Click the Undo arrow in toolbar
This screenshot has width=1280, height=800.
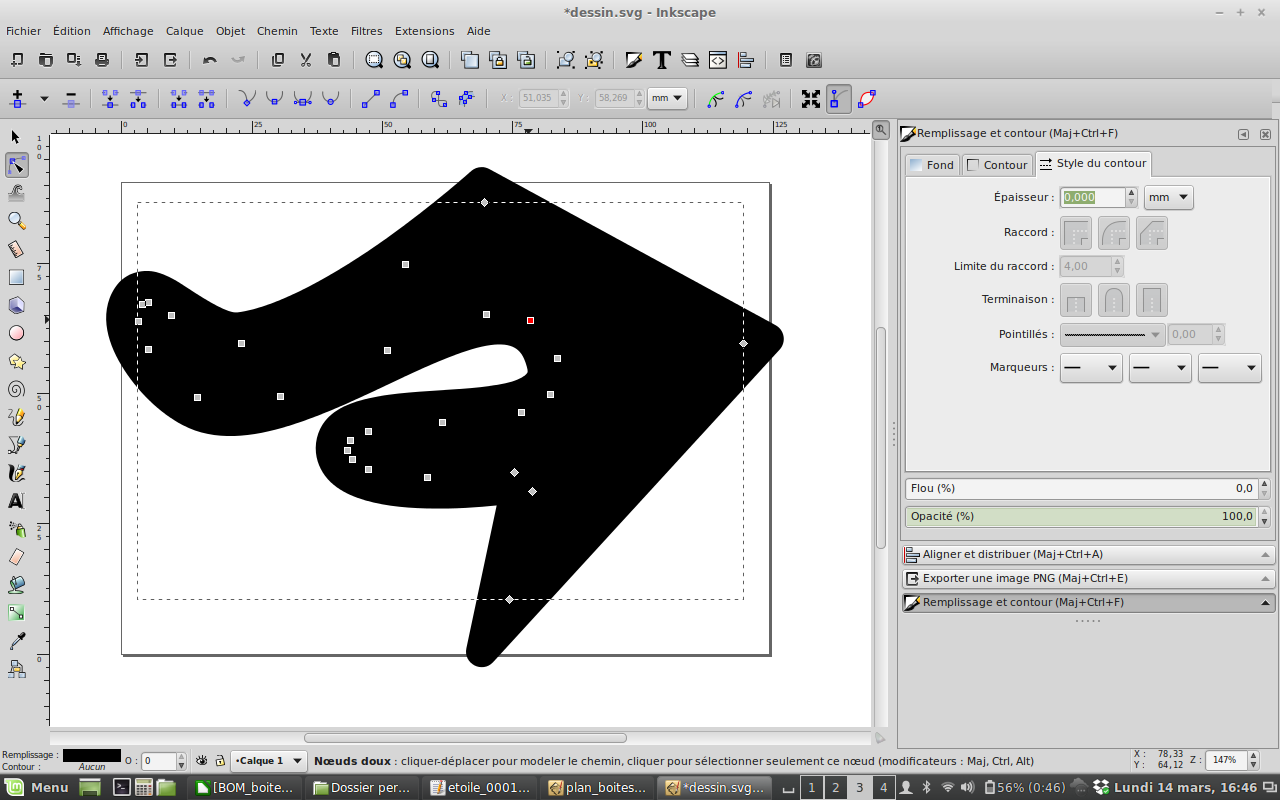(209, 60)
